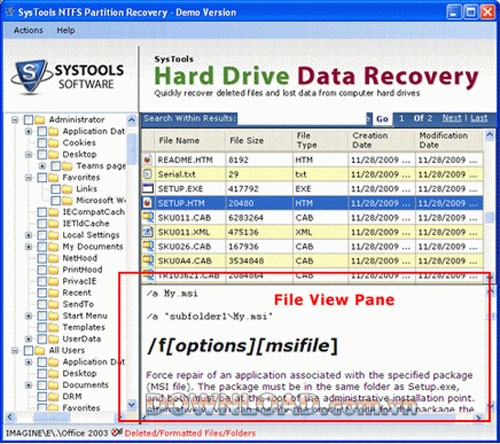Click file size 6283264 cell
The image size is (500, 444).
[x=259, y=218]
